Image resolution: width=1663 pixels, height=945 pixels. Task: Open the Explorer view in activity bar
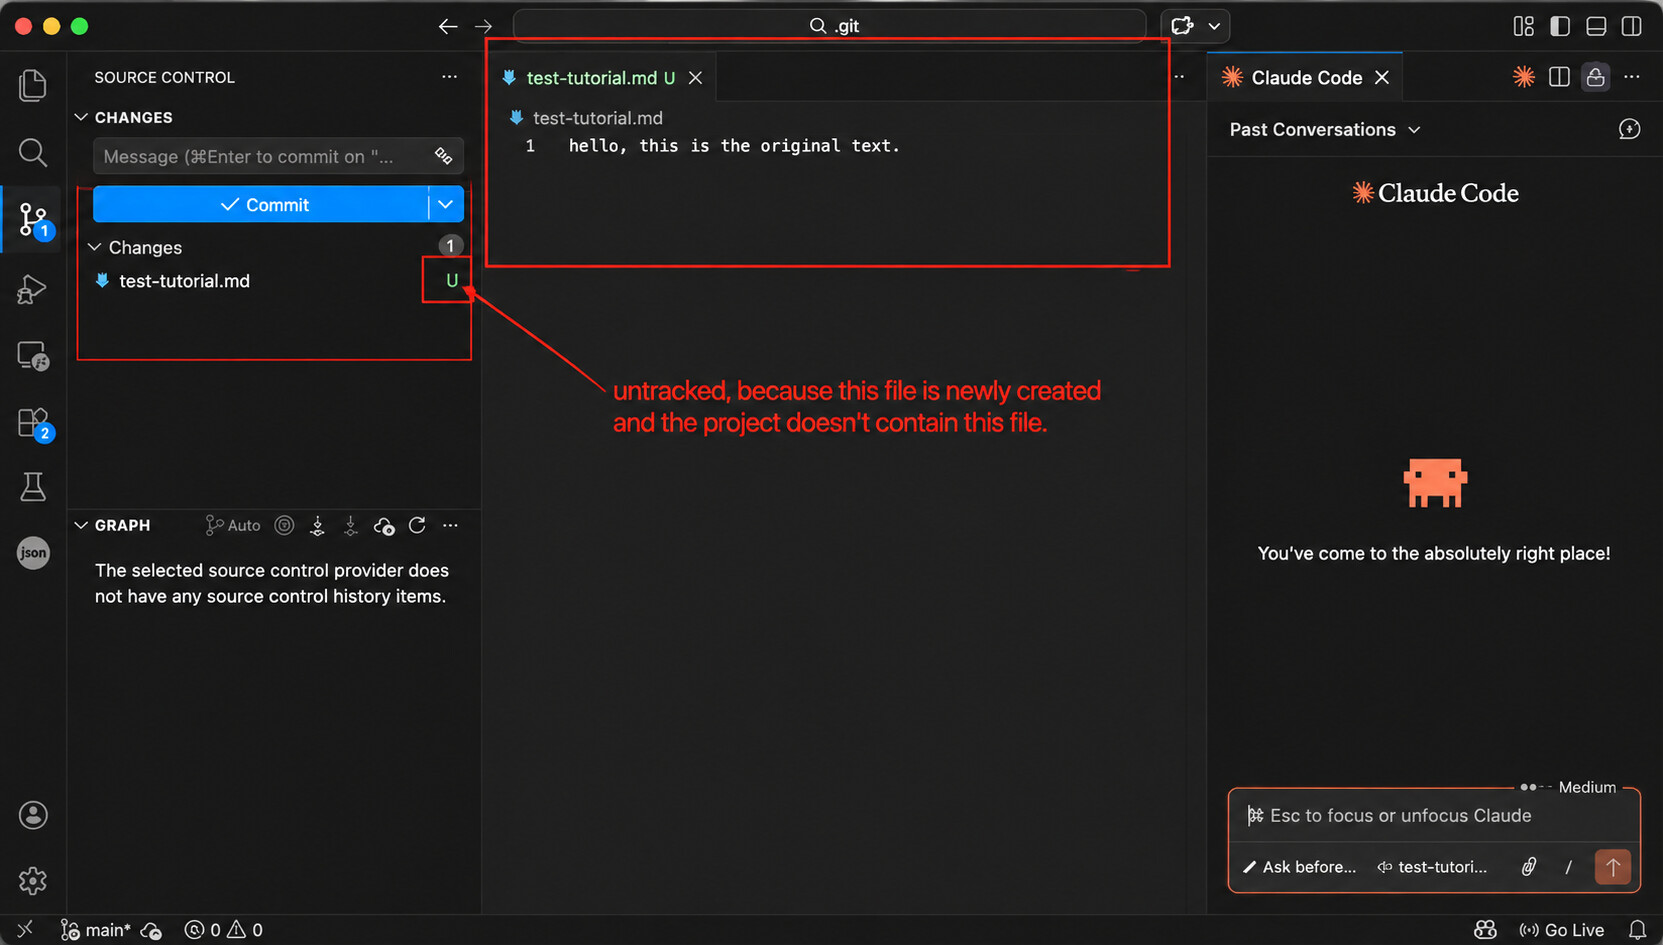33,85
